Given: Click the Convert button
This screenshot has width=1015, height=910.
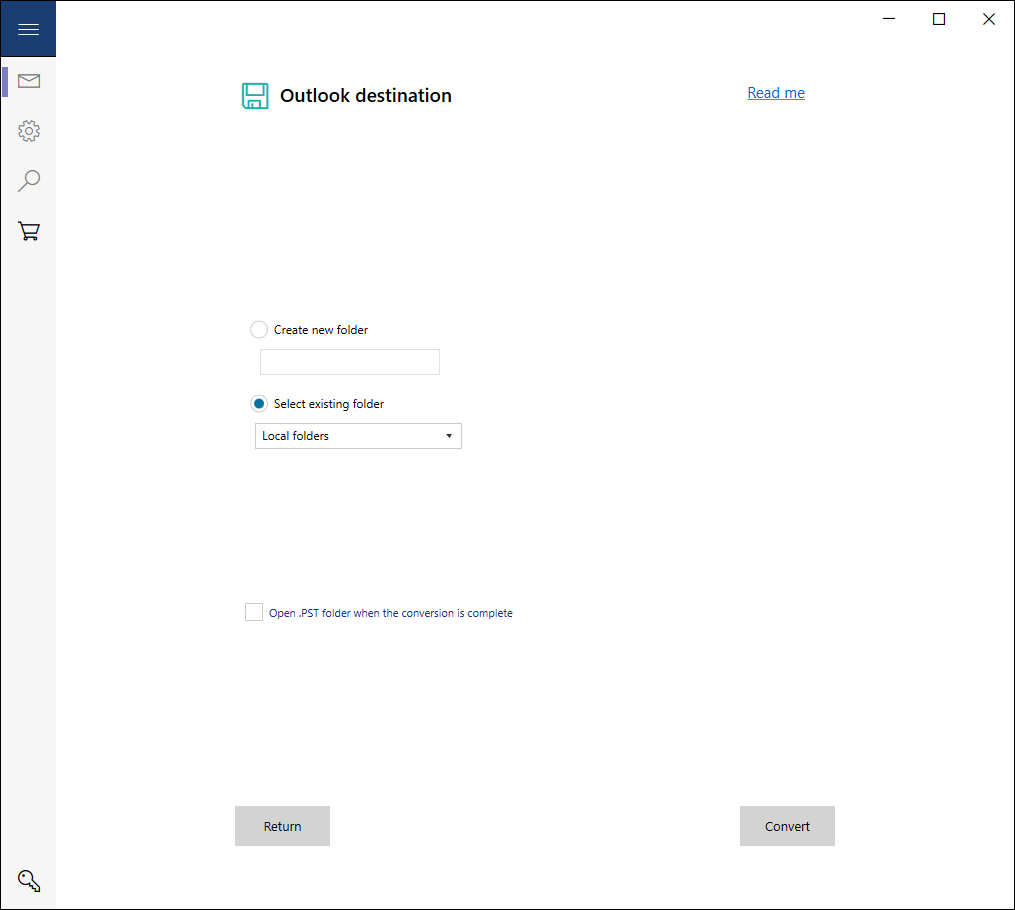Looking at the screenshot, I should tap(787, 826).
